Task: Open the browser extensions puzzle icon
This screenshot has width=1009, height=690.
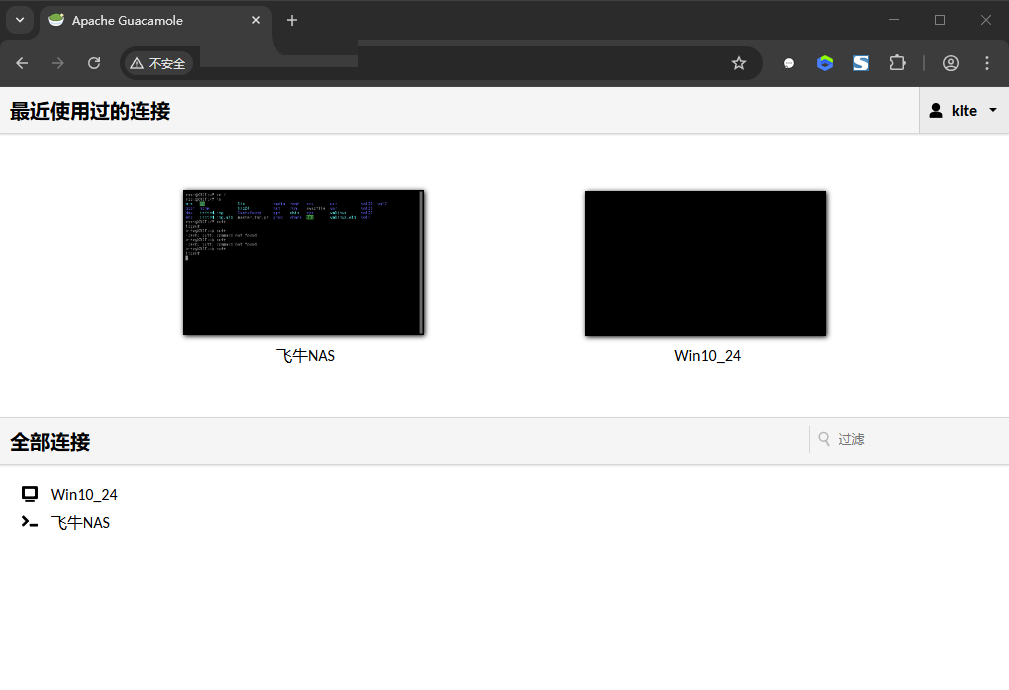Action: 897,63
